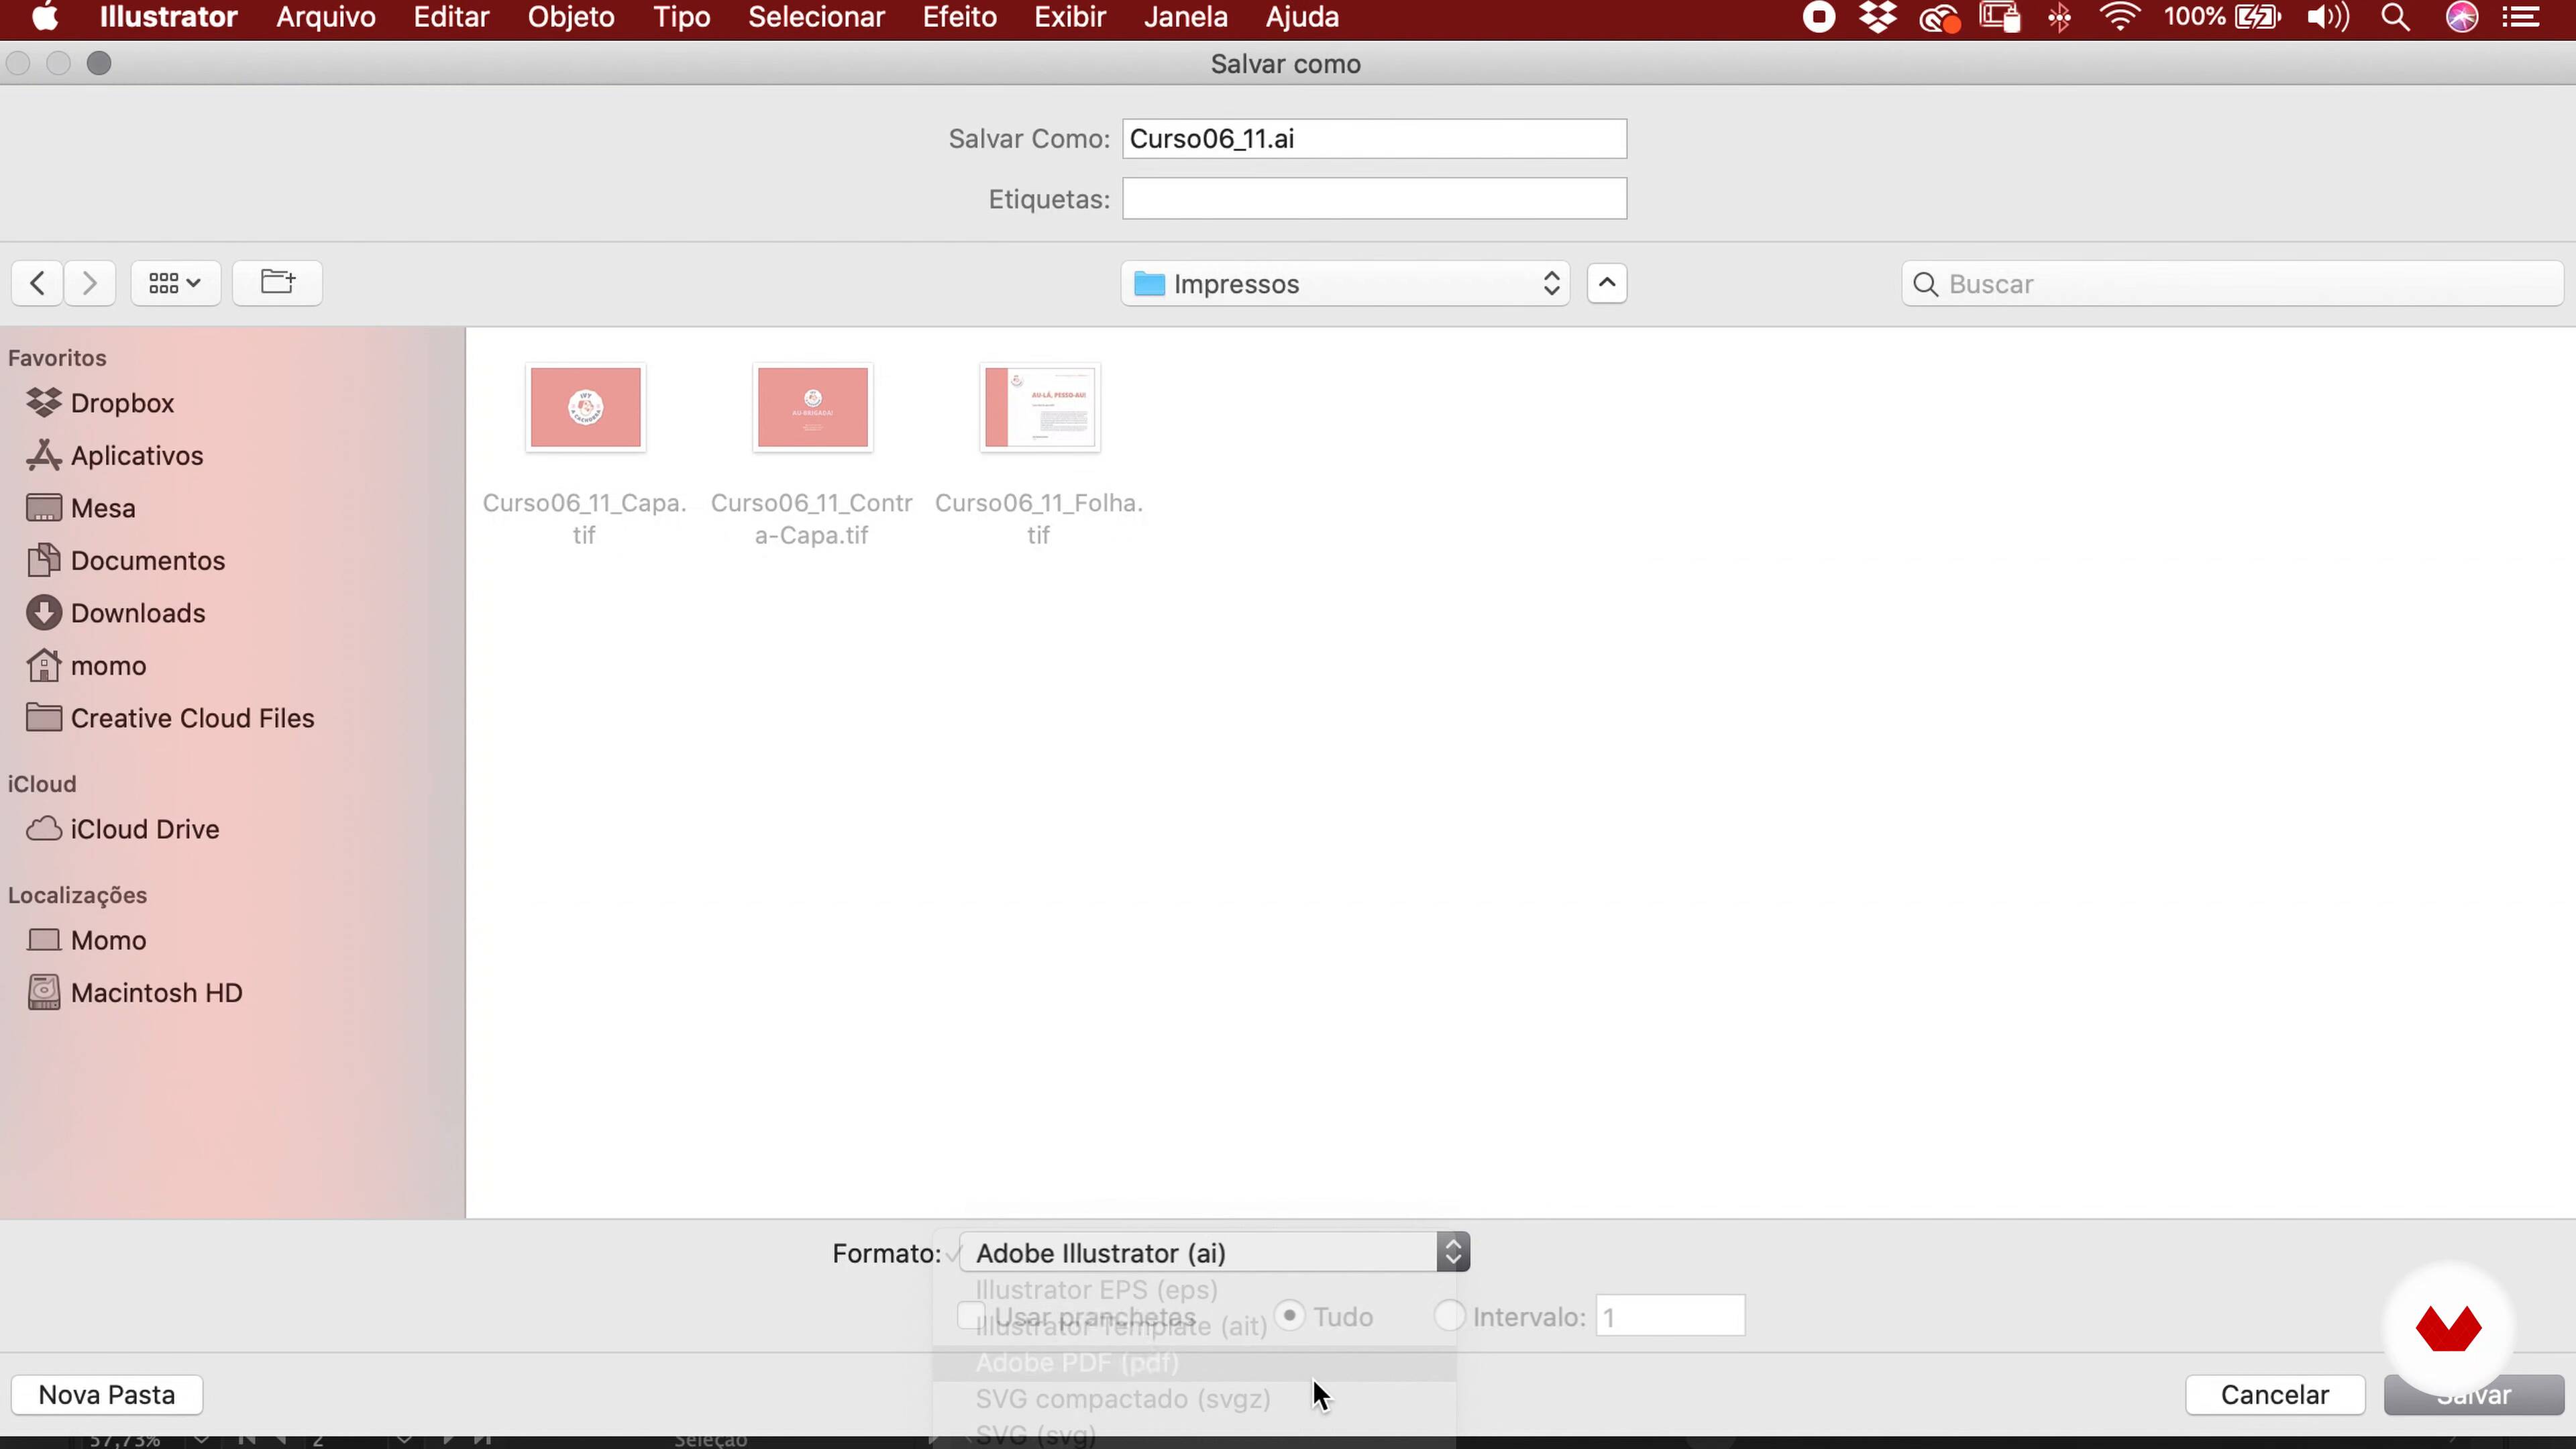
Task: Click the screen recording stop icon in the menu bar
Action: (1819, 17)
